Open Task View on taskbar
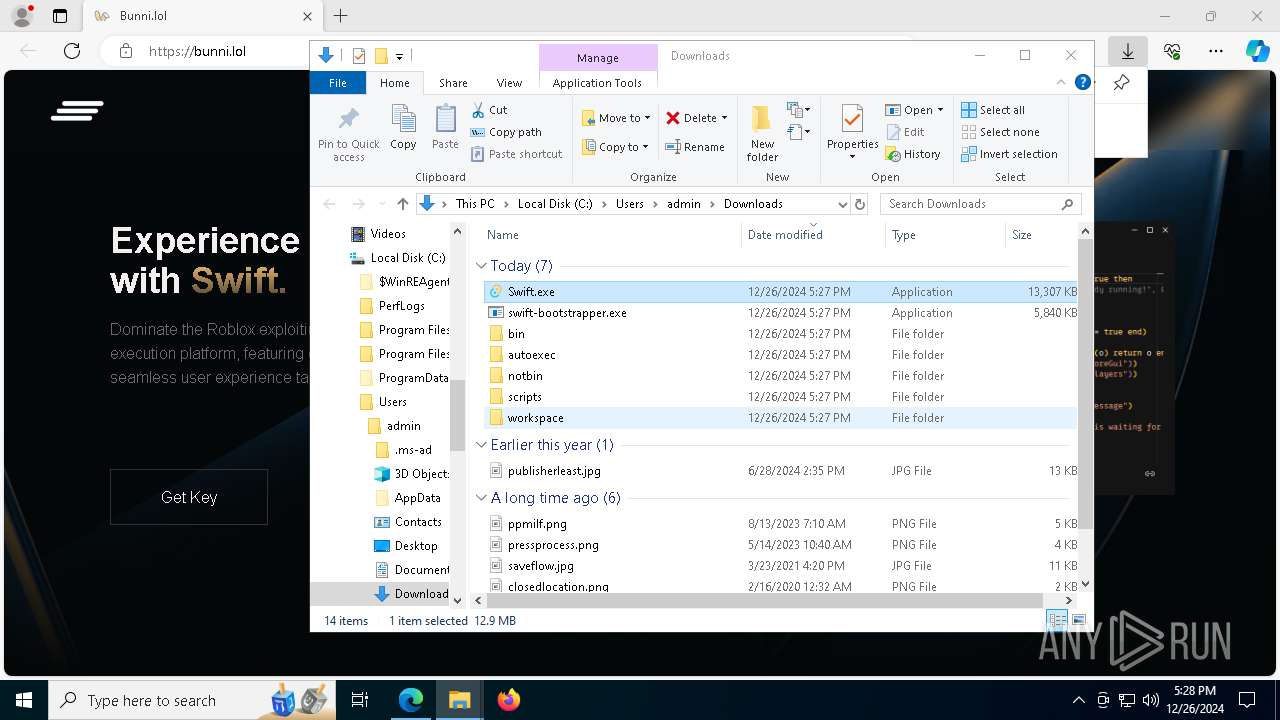 click(x=360, y=700)
